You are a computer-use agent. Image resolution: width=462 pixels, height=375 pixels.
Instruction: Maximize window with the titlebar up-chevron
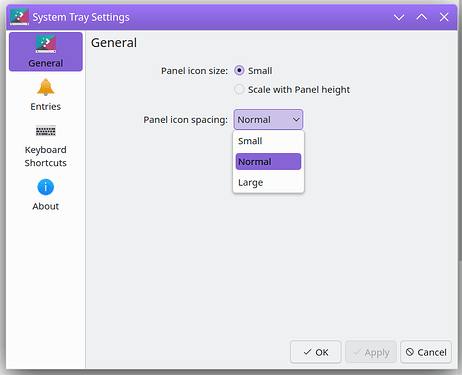pyautogui.click(x=422, y=17)
